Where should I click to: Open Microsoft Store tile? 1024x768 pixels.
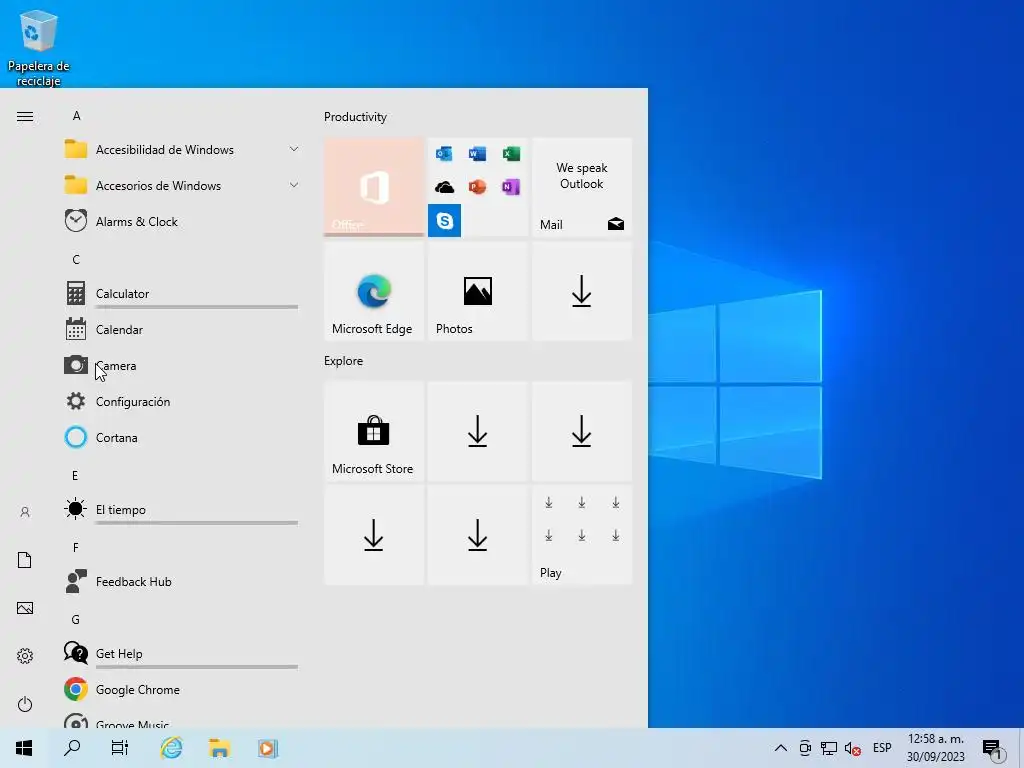click(x=374, y=432)
